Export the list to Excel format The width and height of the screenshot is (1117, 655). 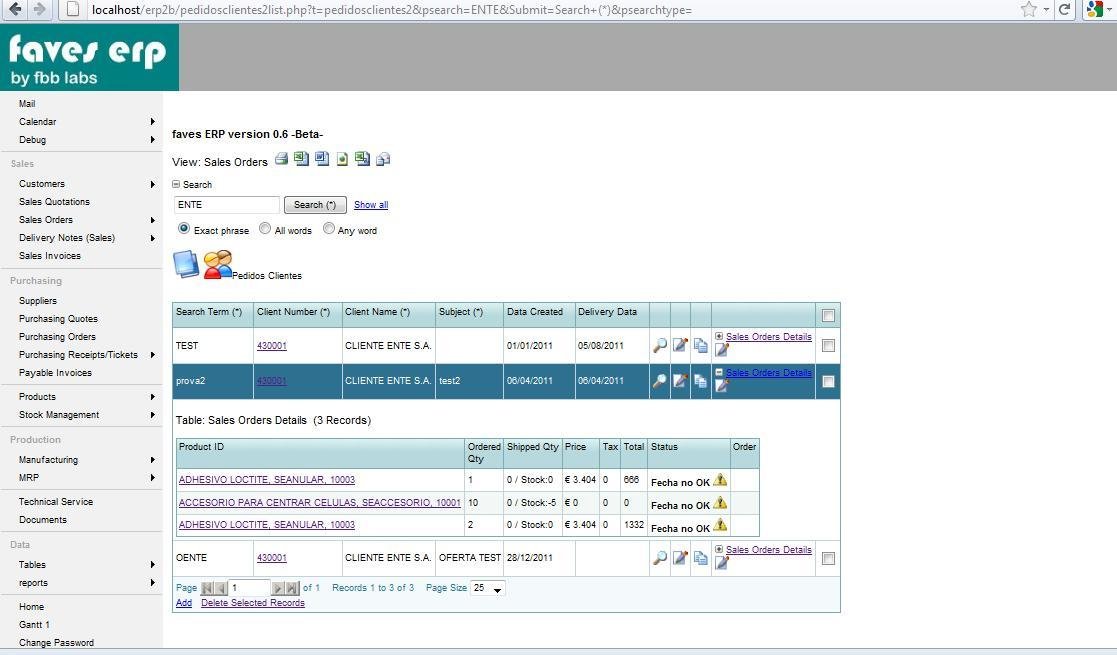coord(301,158)
